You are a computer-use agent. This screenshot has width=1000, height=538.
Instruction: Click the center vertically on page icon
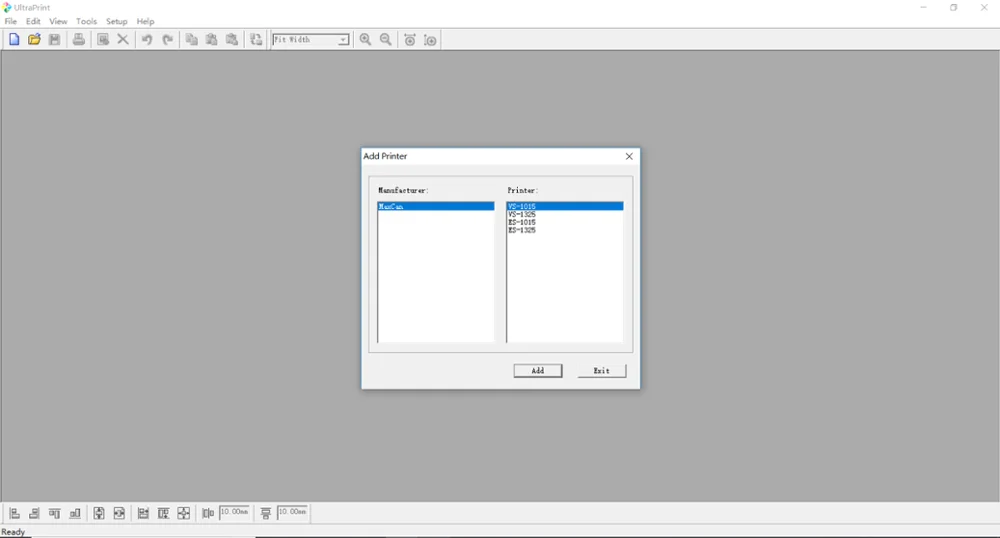[x=99, y=513]
